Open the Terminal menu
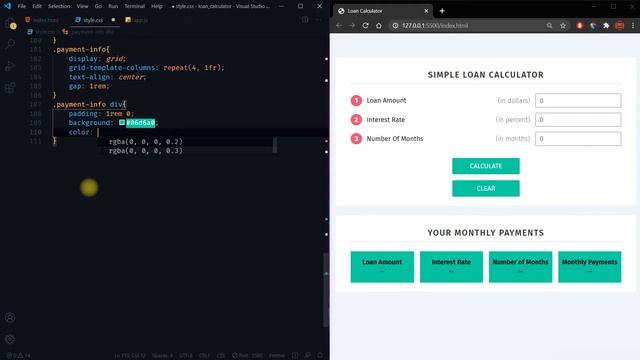This screenshot has height=360, width=640. pyautogui.click(x=135, y=6)
